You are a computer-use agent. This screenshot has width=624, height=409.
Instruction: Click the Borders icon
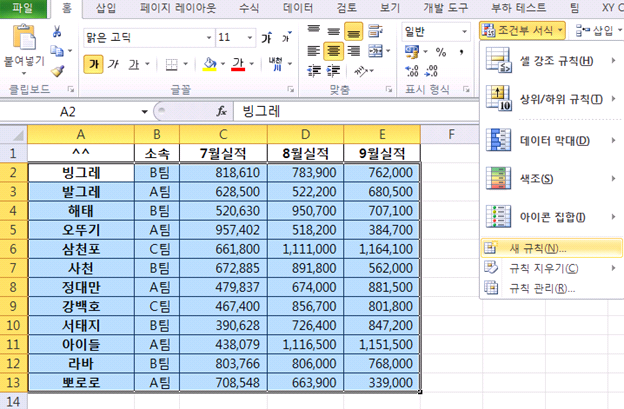(x=172, y=64)
